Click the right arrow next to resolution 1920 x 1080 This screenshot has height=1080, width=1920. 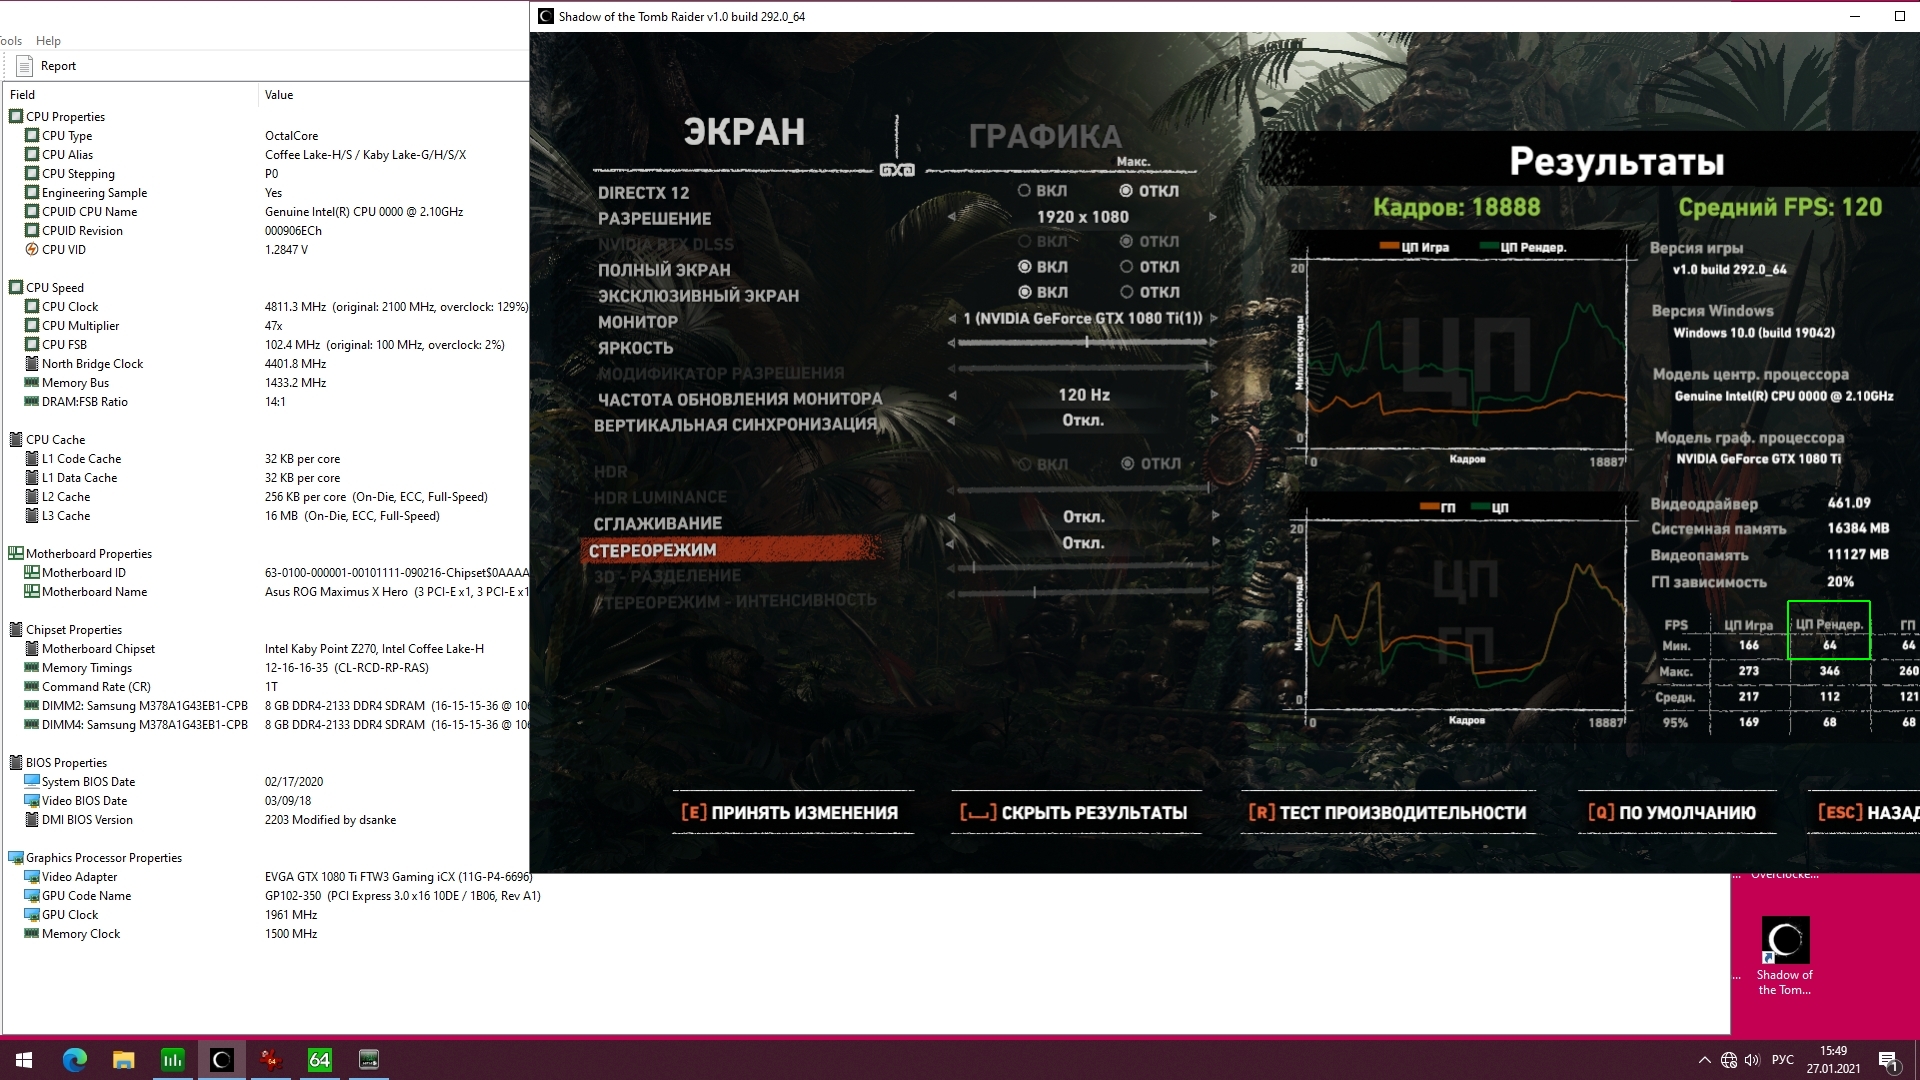tap(1213, 217)
